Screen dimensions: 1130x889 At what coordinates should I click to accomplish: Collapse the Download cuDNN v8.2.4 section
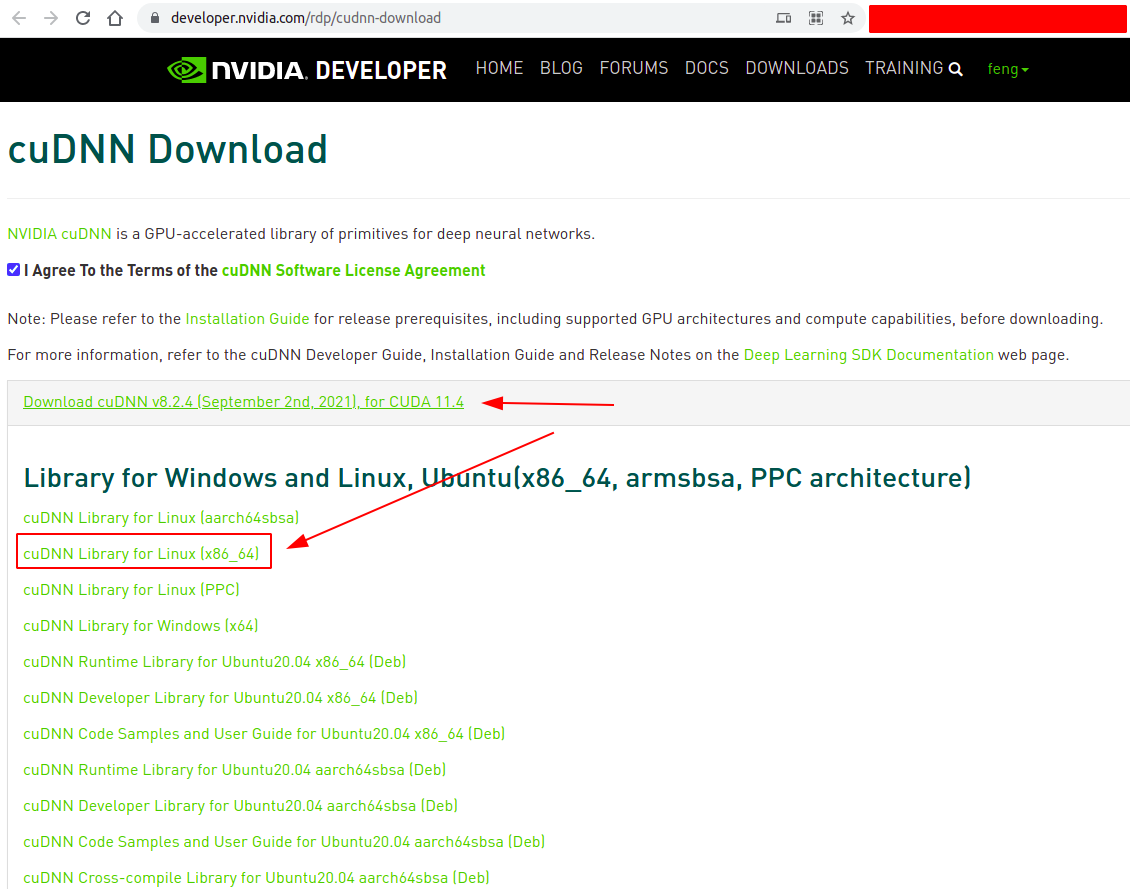pos(244,402)
